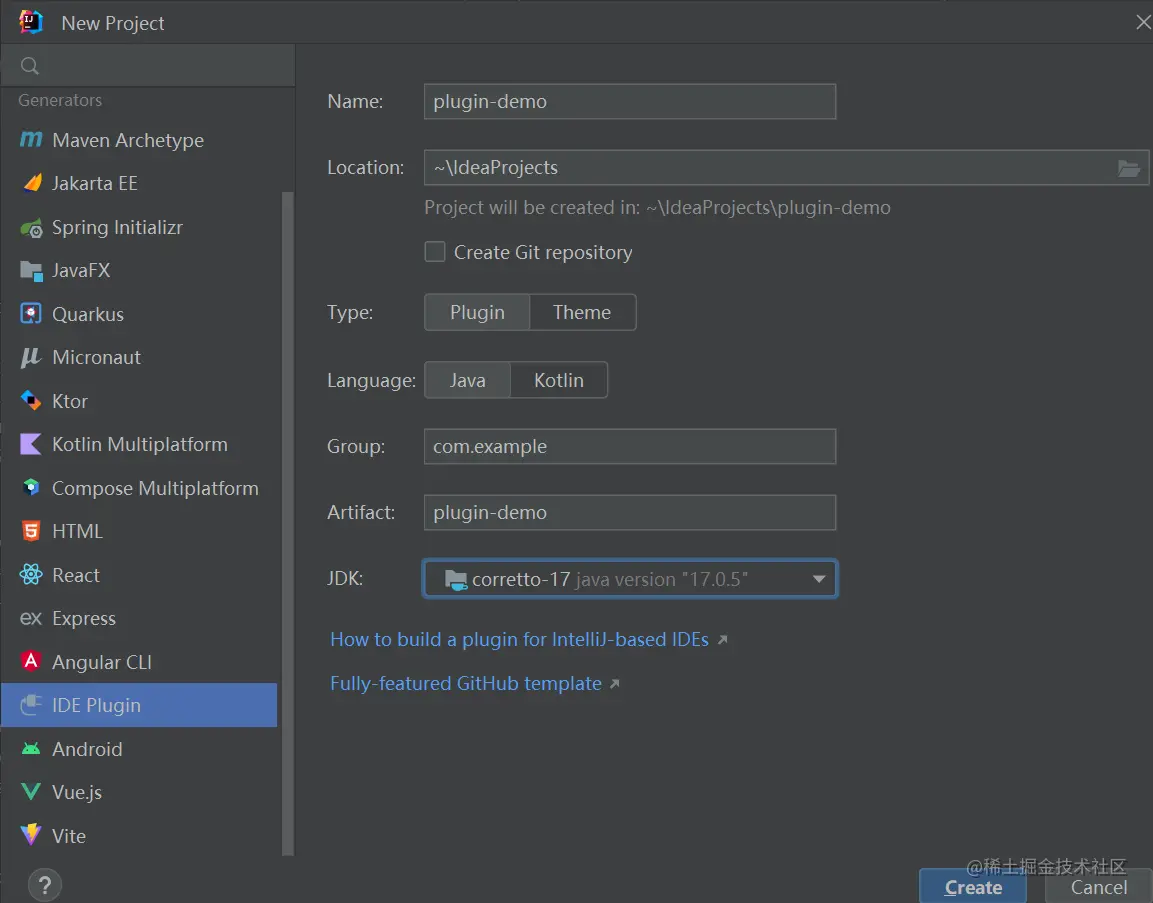Click the Kotlin Multiplatform K icon
This screenshot has height=903, width=1153.
point(31,444)
